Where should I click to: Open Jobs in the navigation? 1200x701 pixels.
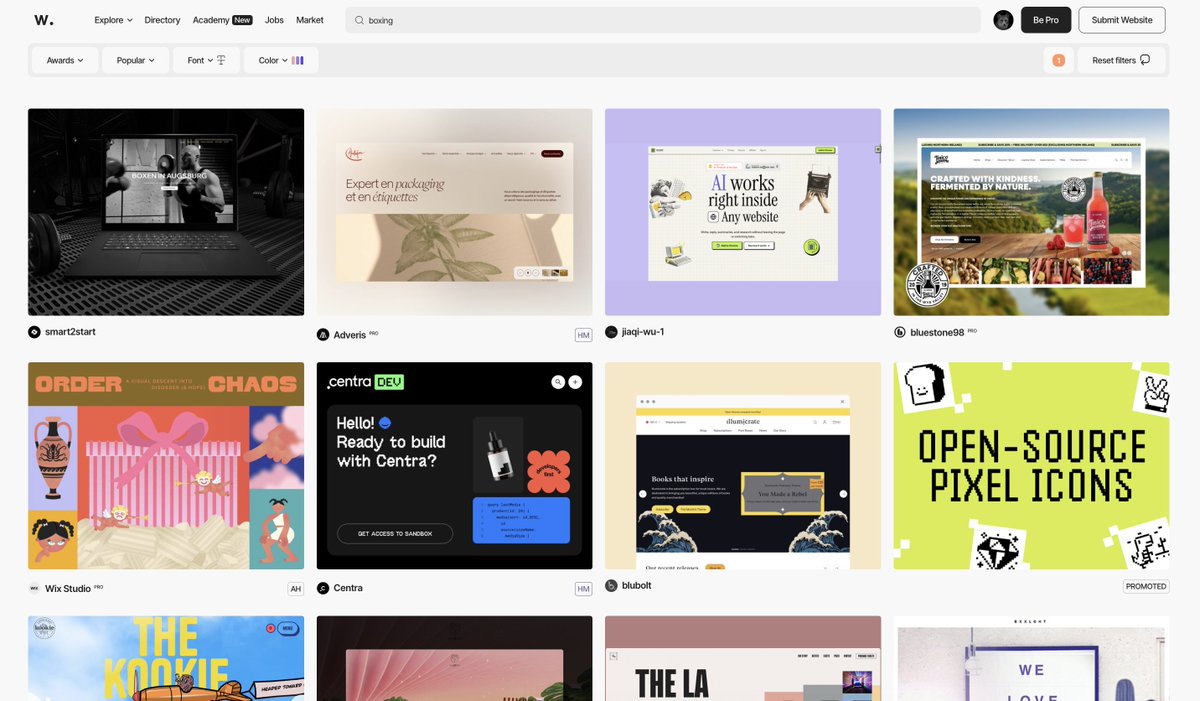pos(274,20)
